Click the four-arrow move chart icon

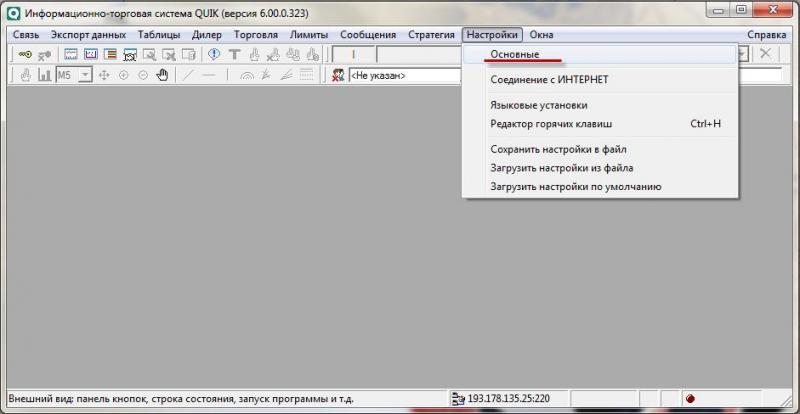104,76
